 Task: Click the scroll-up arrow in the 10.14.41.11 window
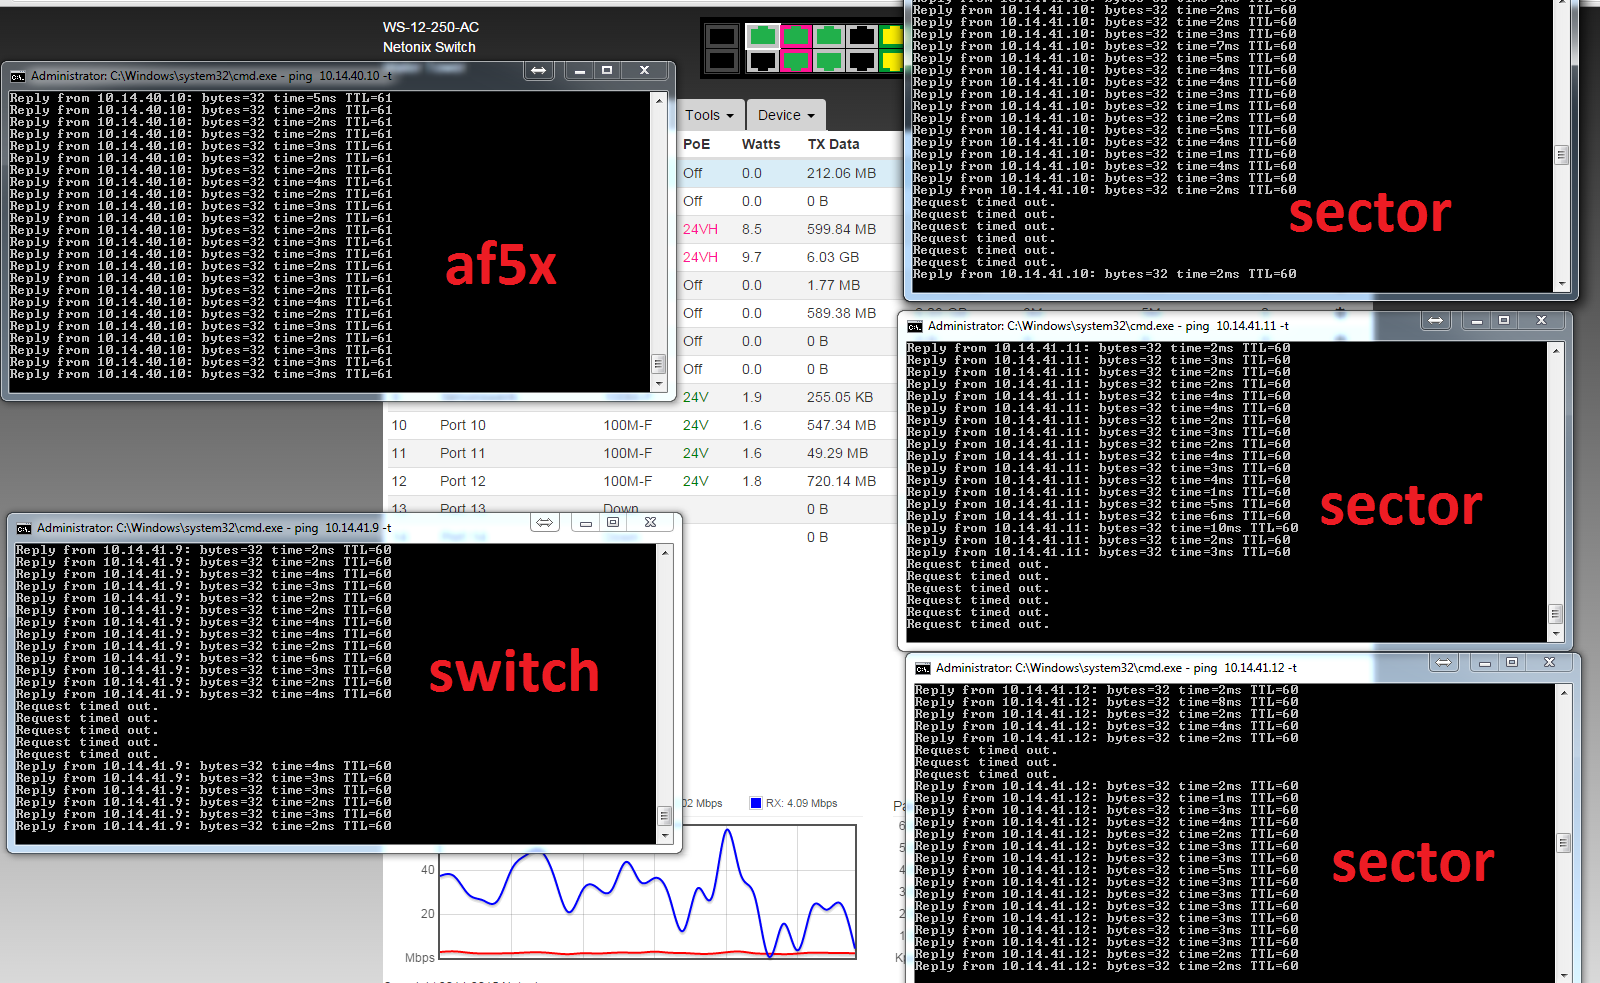[1556, 351]
